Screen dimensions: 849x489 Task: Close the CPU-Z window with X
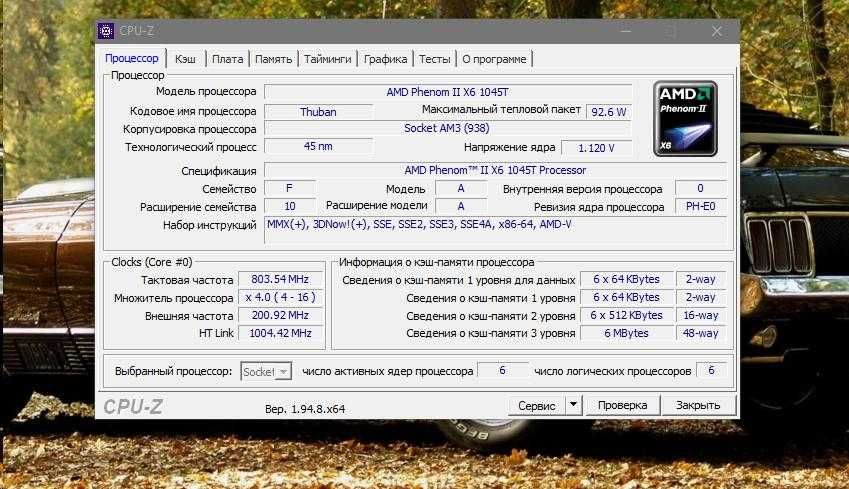click(716, 31)
